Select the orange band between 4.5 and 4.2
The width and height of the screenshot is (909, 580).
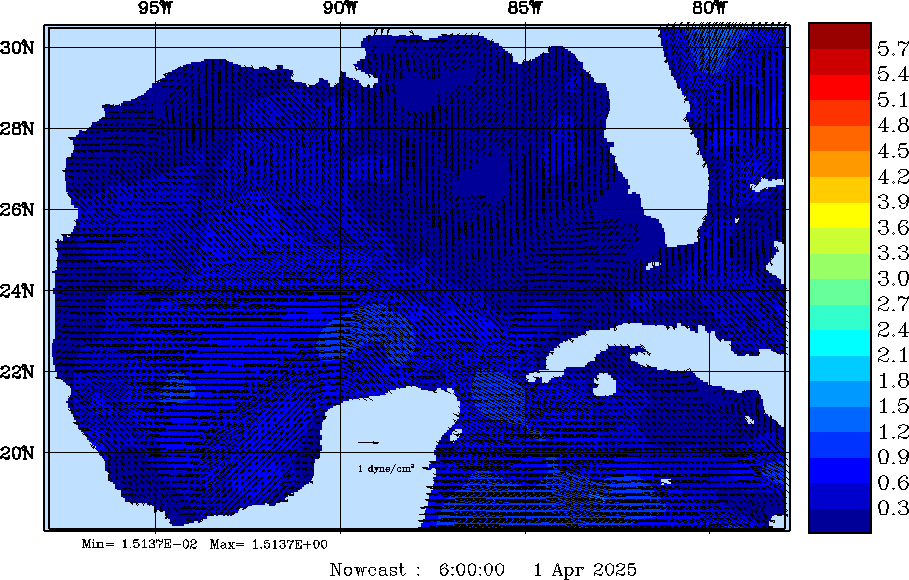[839, 164]
